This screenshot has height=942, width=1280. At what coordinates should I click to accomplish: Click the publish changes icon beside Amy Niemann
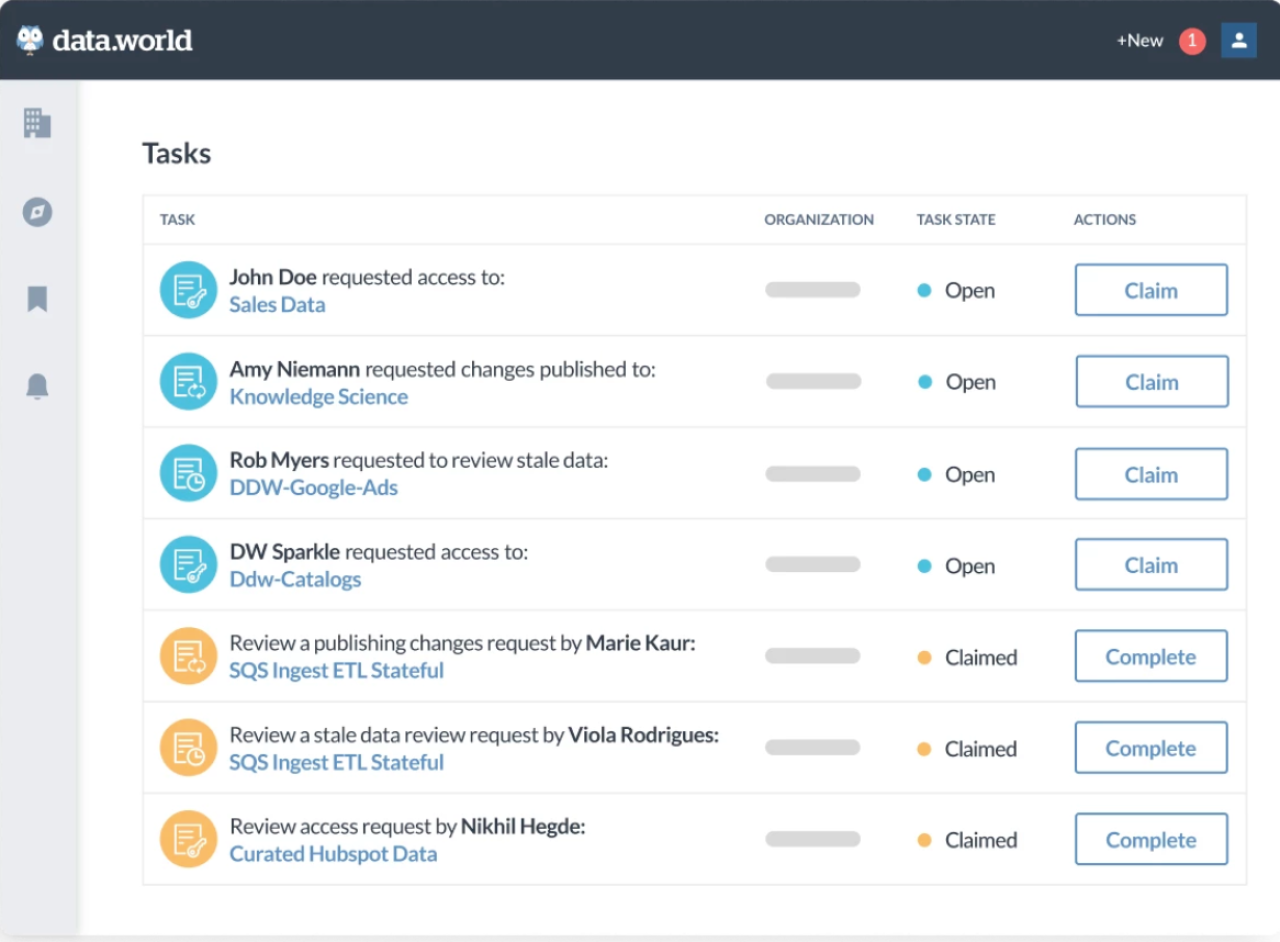[188, 382]
